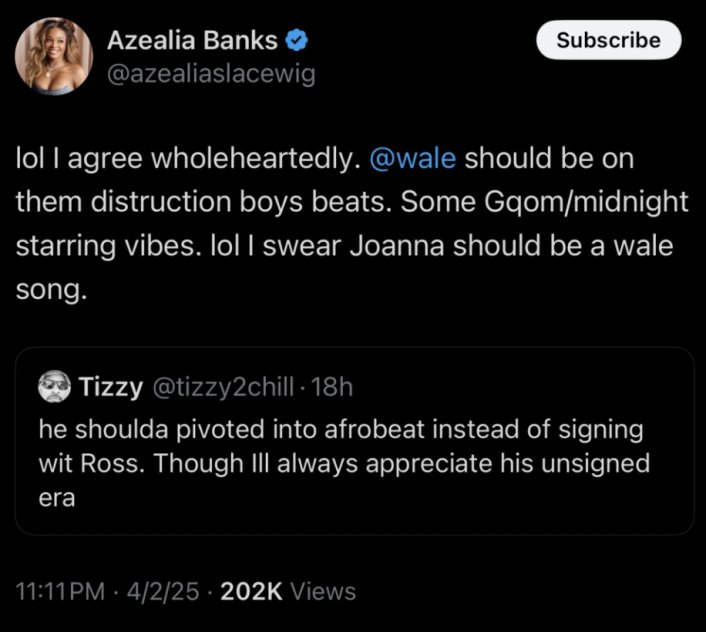706x632 pixels.
Task: Click the 11:11 PM post time
Action: [x=61, y=591]
